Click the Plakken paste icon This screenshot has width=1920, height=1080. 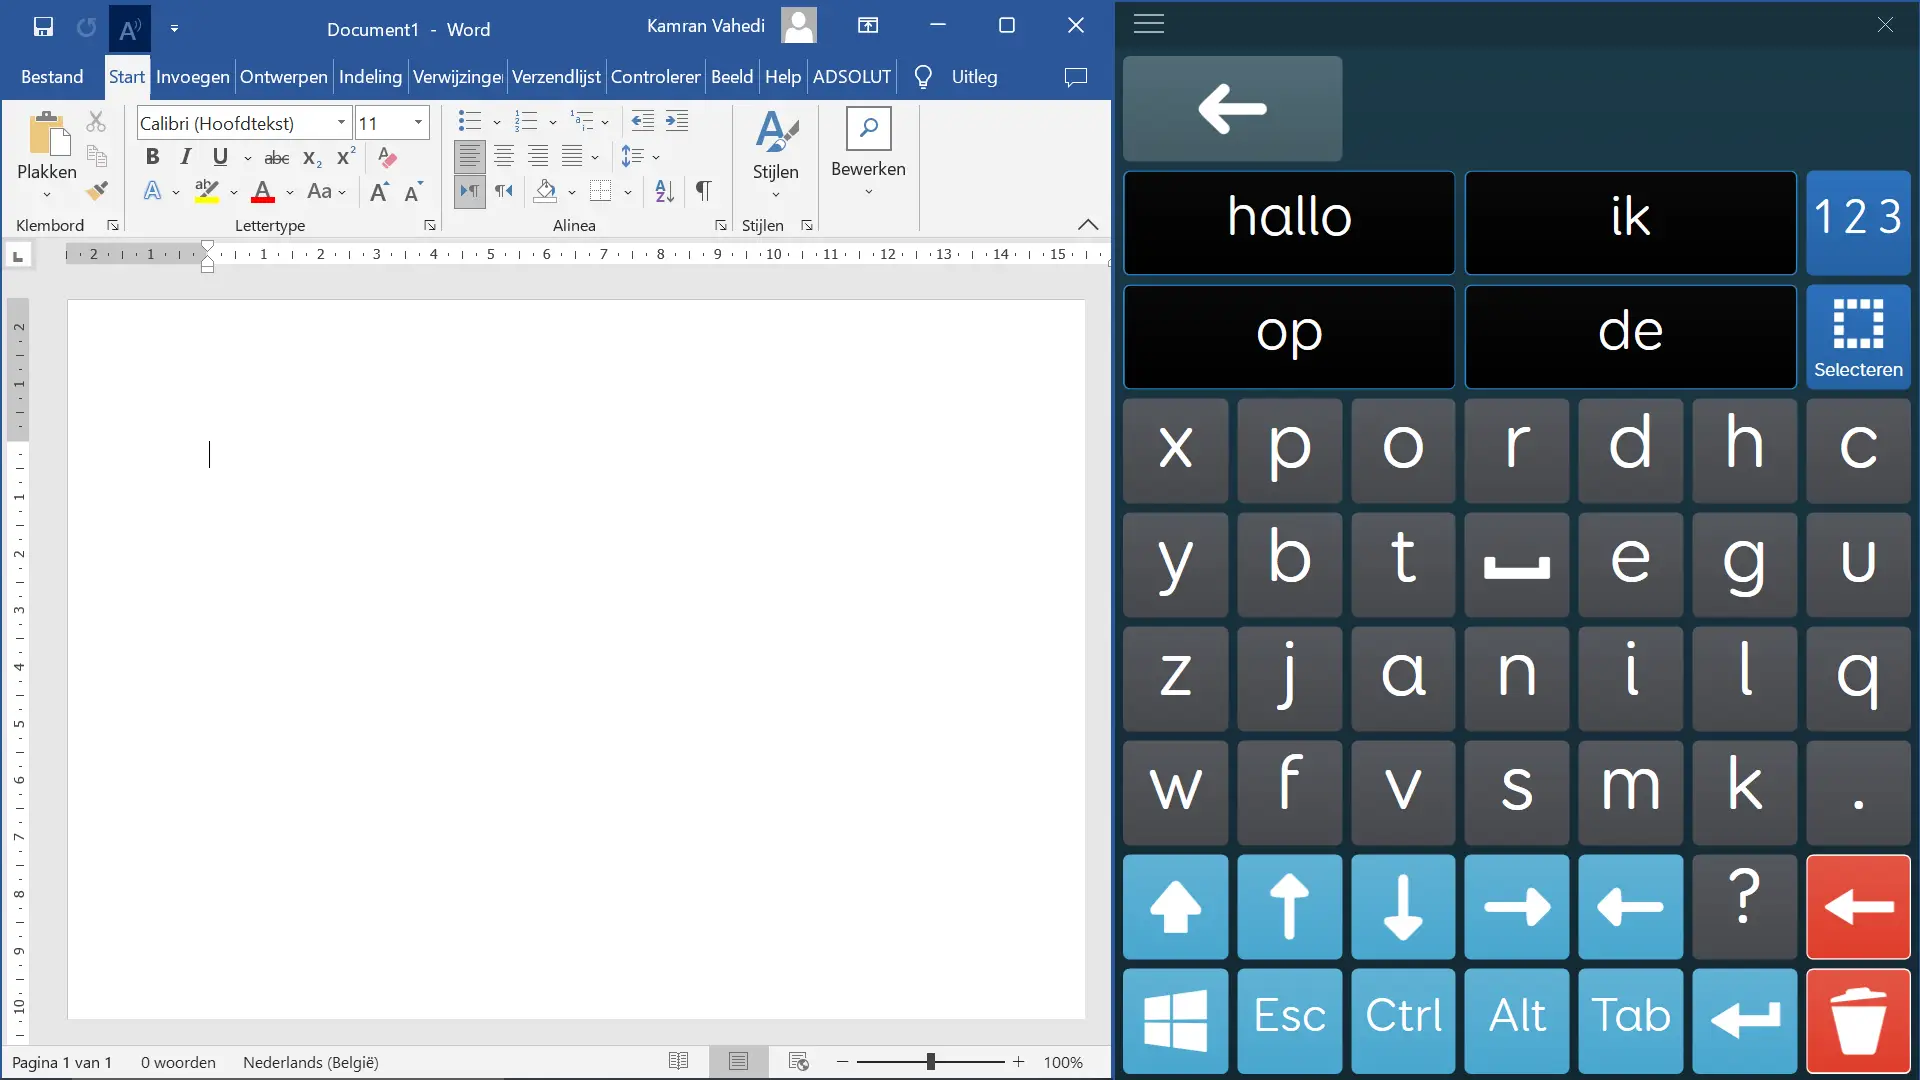click(47, 136)
